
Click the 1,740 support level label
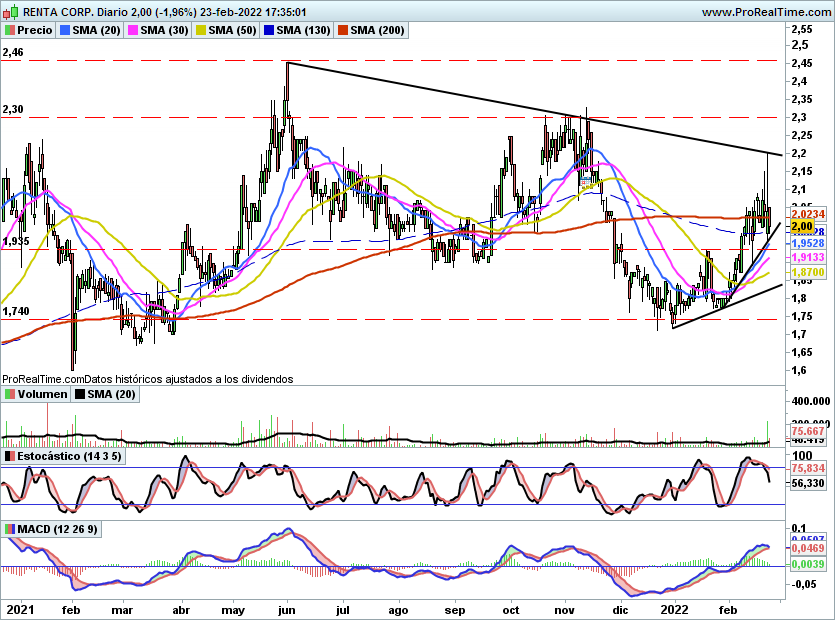tap(15, 311)
